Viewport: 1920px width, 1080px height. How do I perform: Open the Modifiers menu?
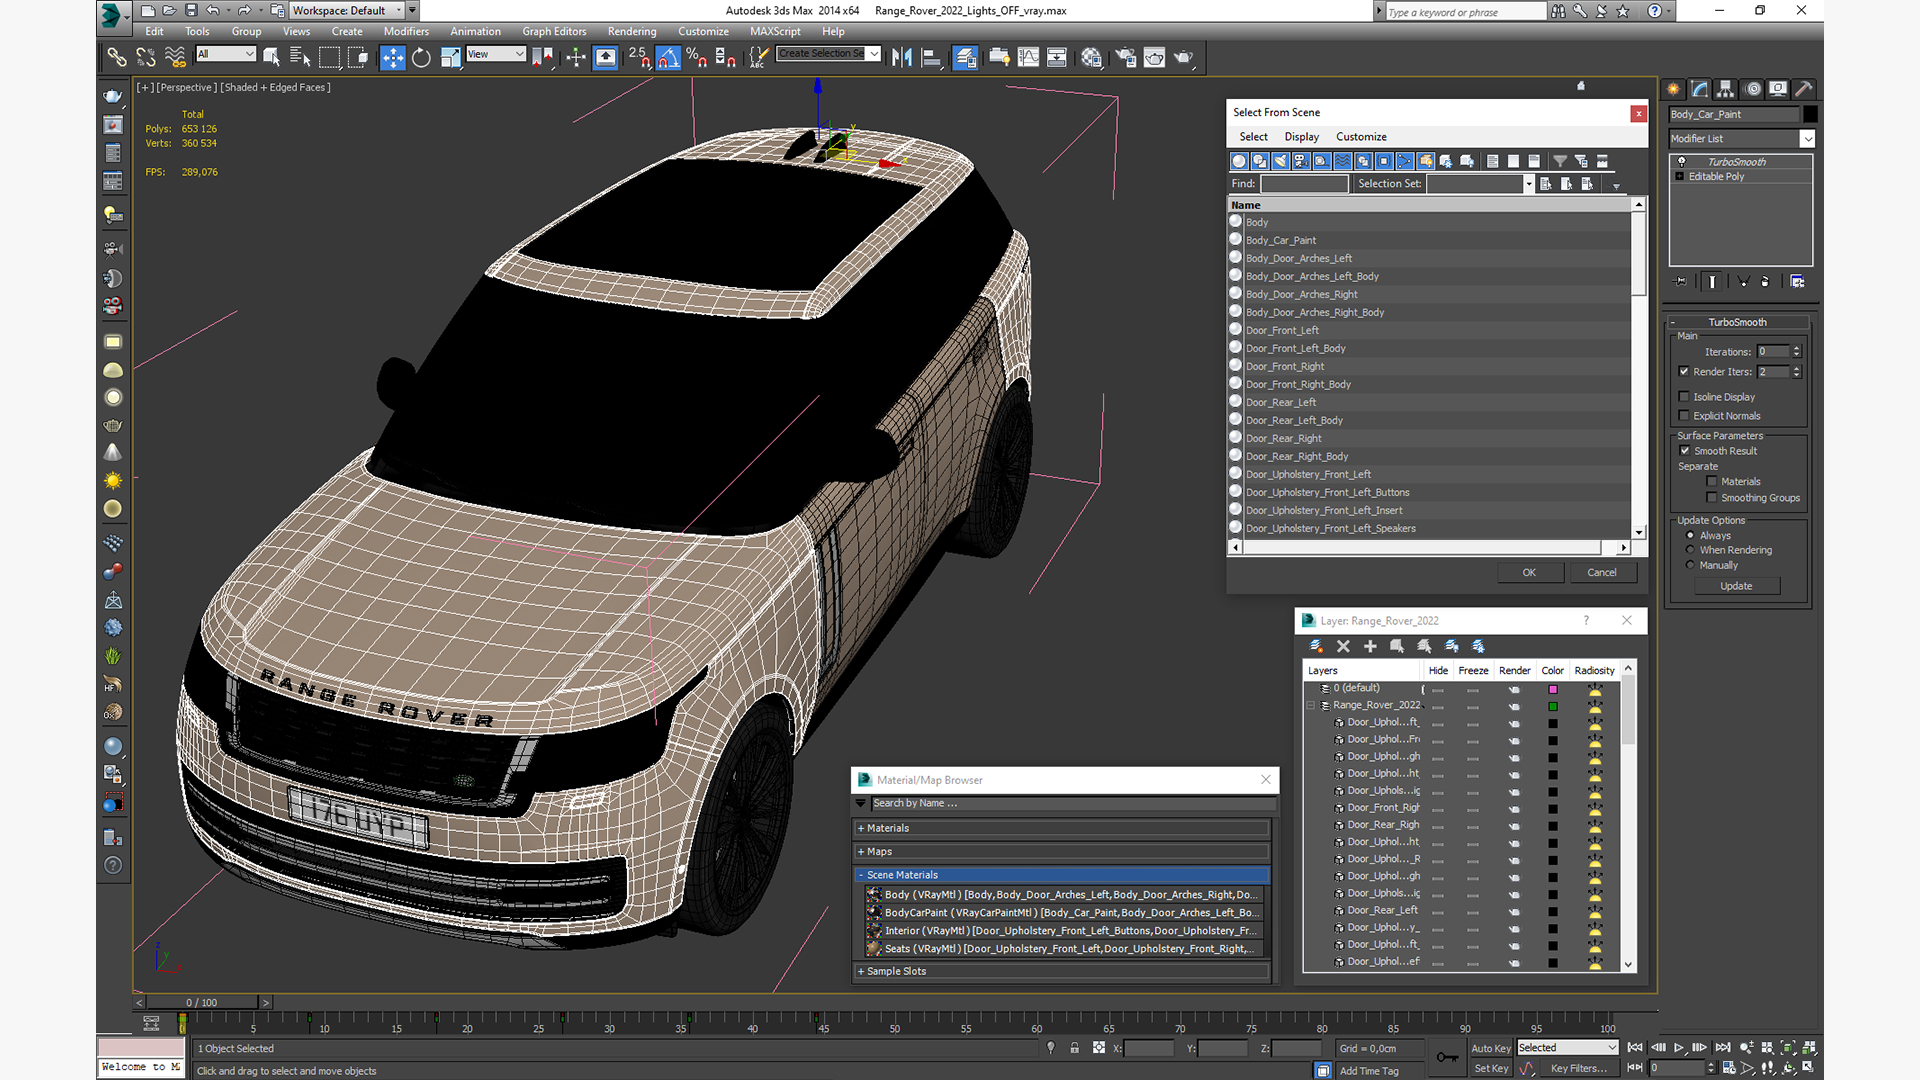pos(406,32)
